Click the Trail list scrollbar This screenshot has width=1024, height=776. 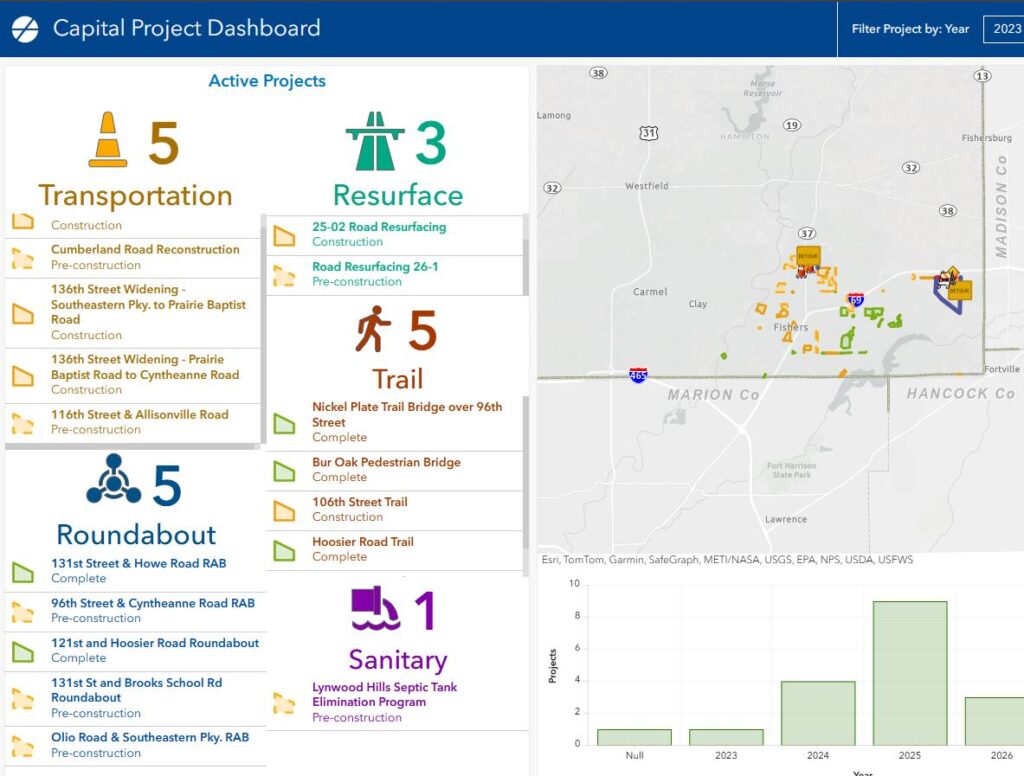click(526, 480)
